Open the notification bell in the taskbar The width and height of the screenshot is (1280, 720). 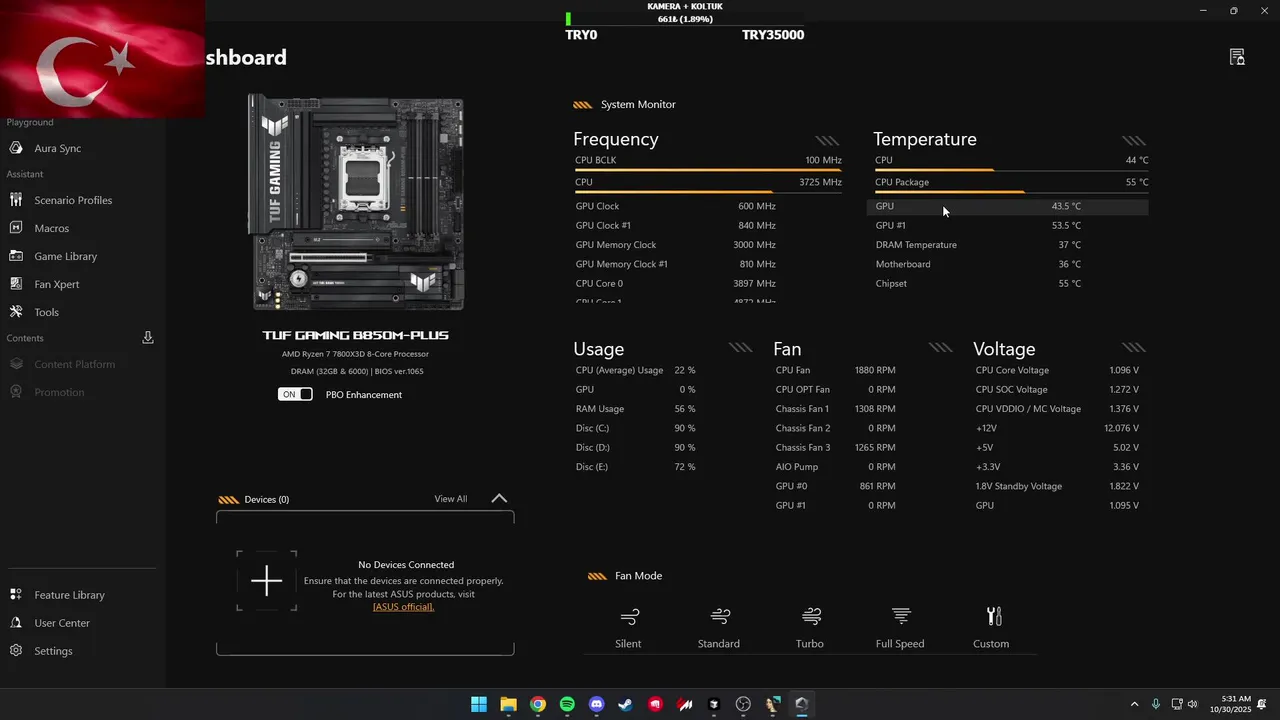[1262, 704]
